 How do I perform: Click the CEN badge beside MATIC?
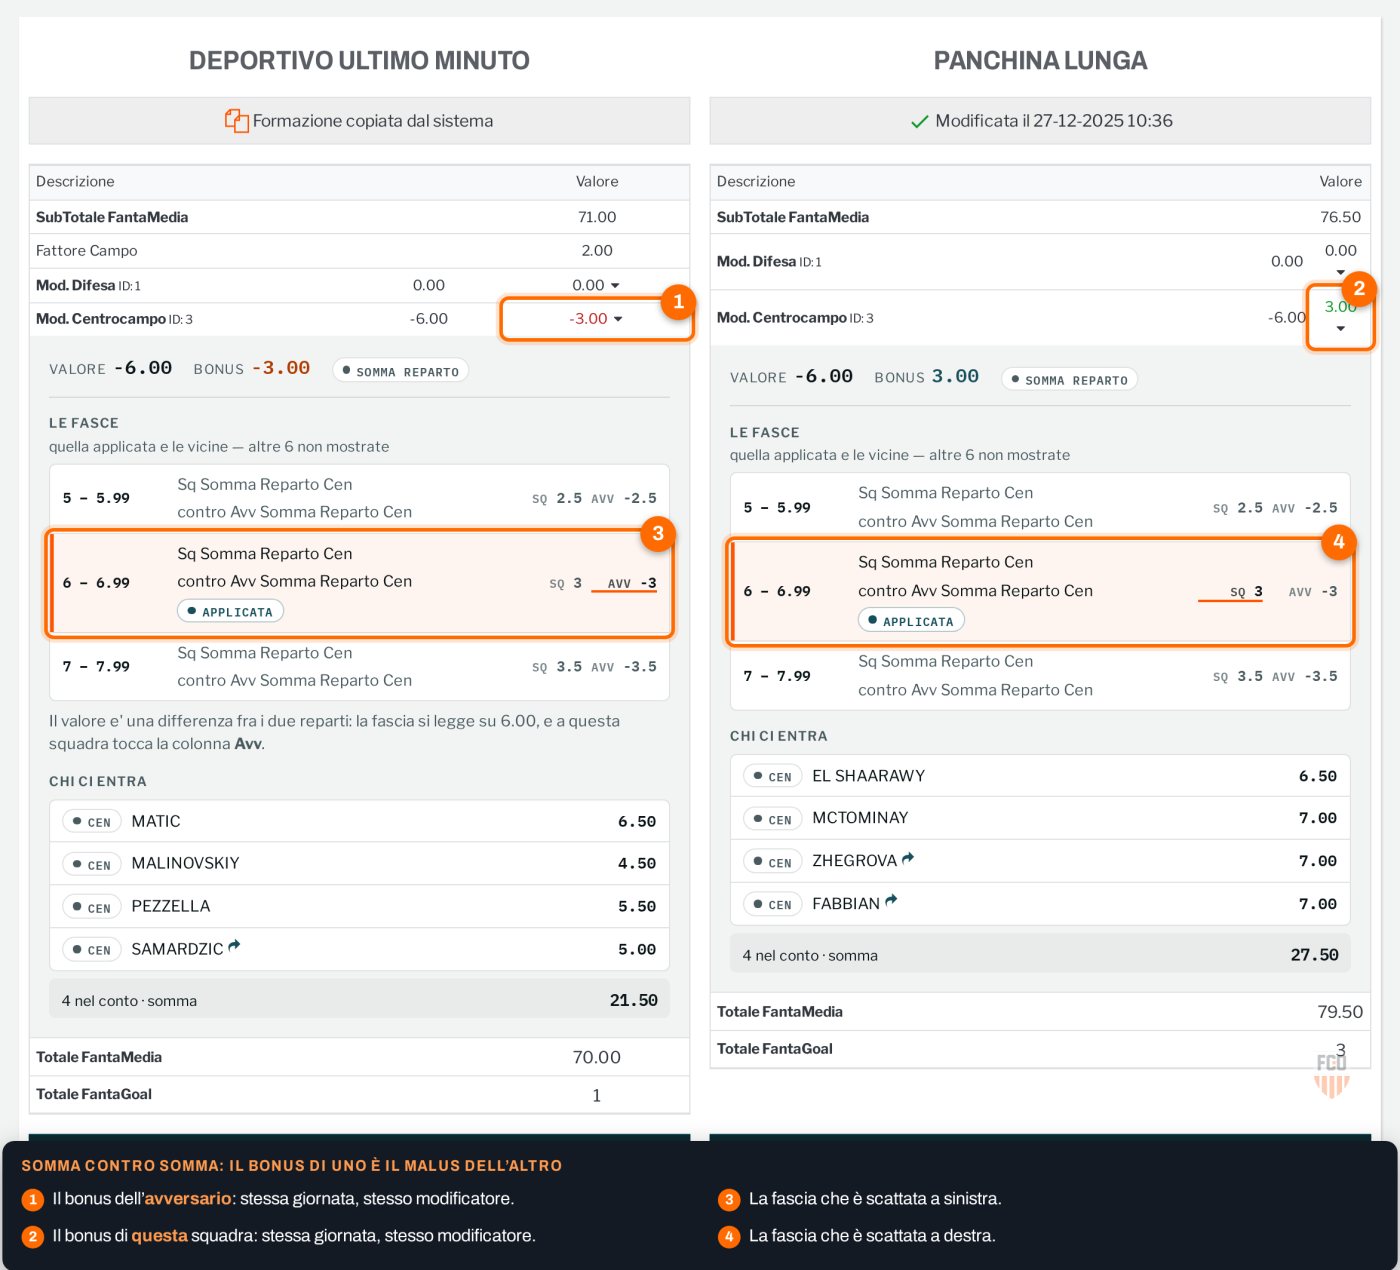pyautogui.click(x=92, y=822)
